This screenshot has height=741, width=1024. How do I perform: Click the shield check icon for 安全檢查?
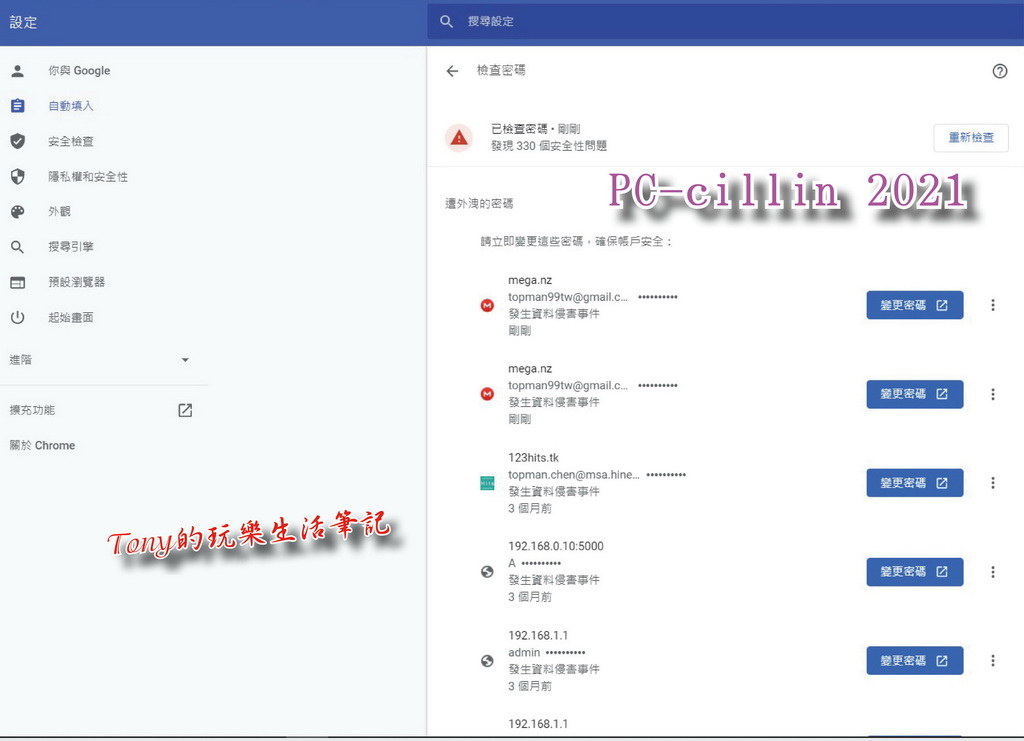point(18,141)
